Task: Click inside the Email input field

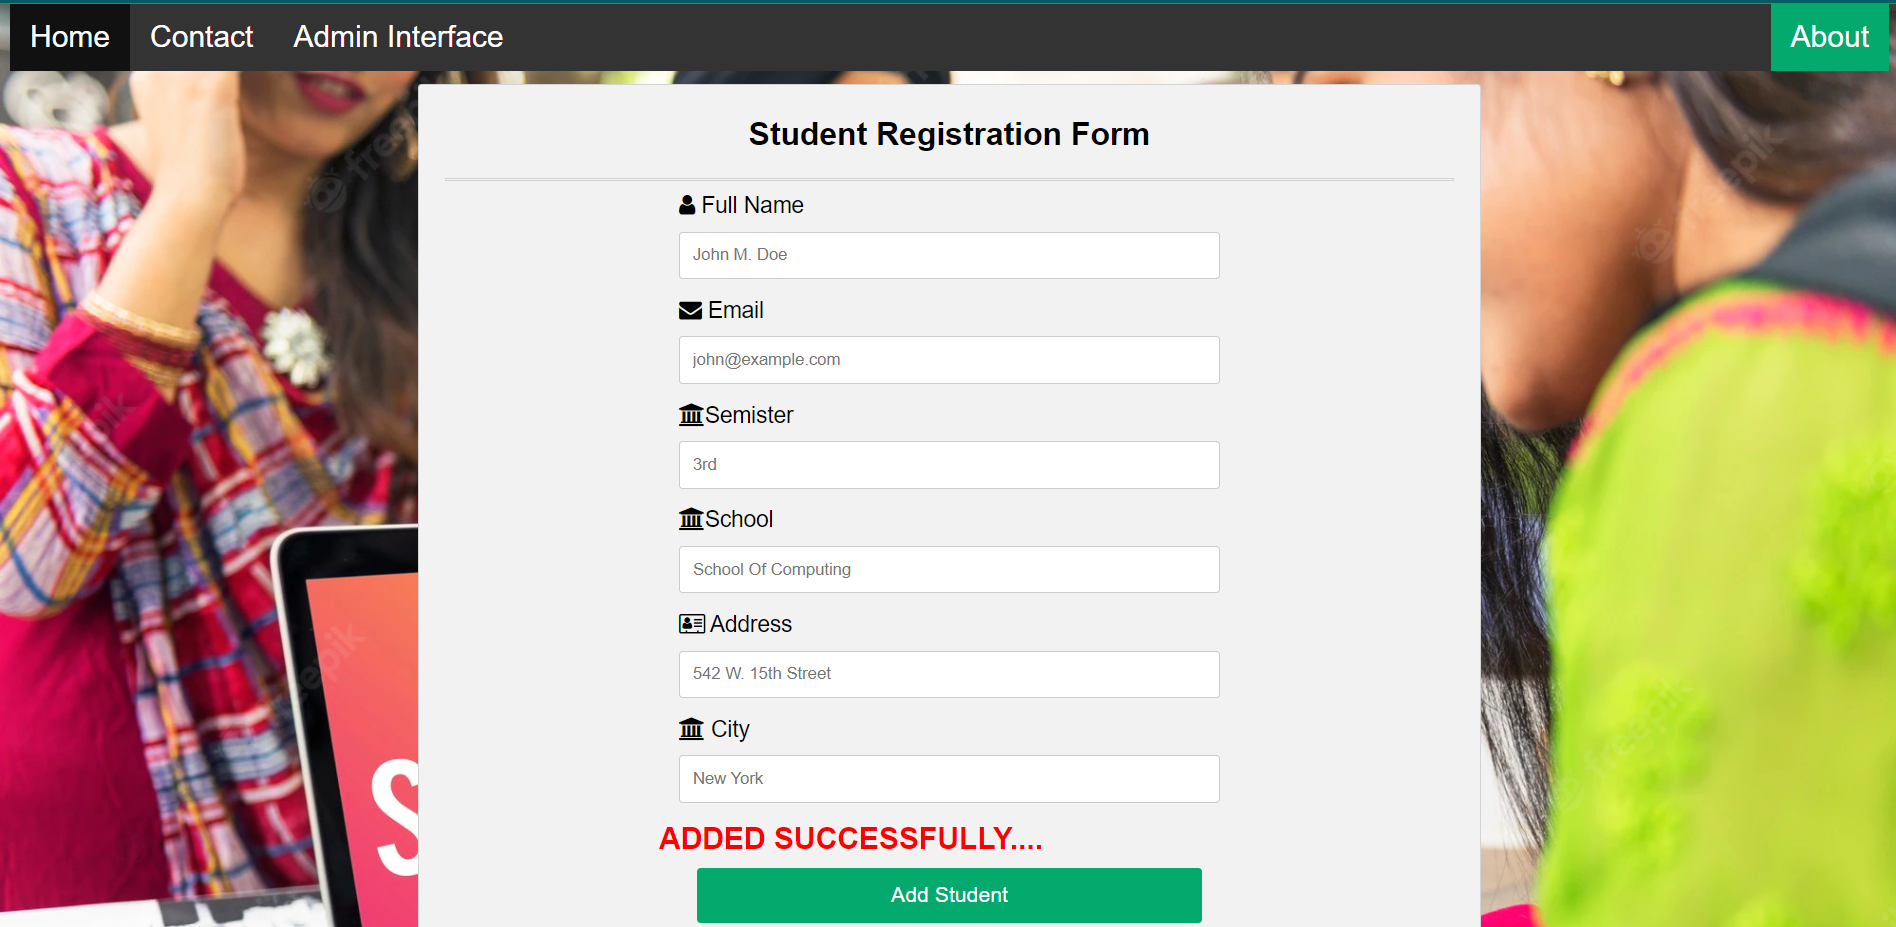Action: (x=948, y=359)
